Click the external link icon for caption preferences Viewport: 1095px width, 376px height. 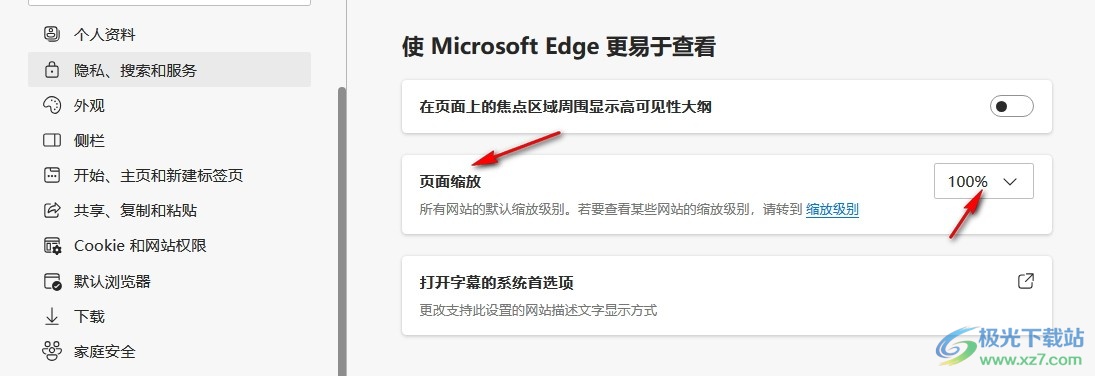click(x=1025, y=282)
